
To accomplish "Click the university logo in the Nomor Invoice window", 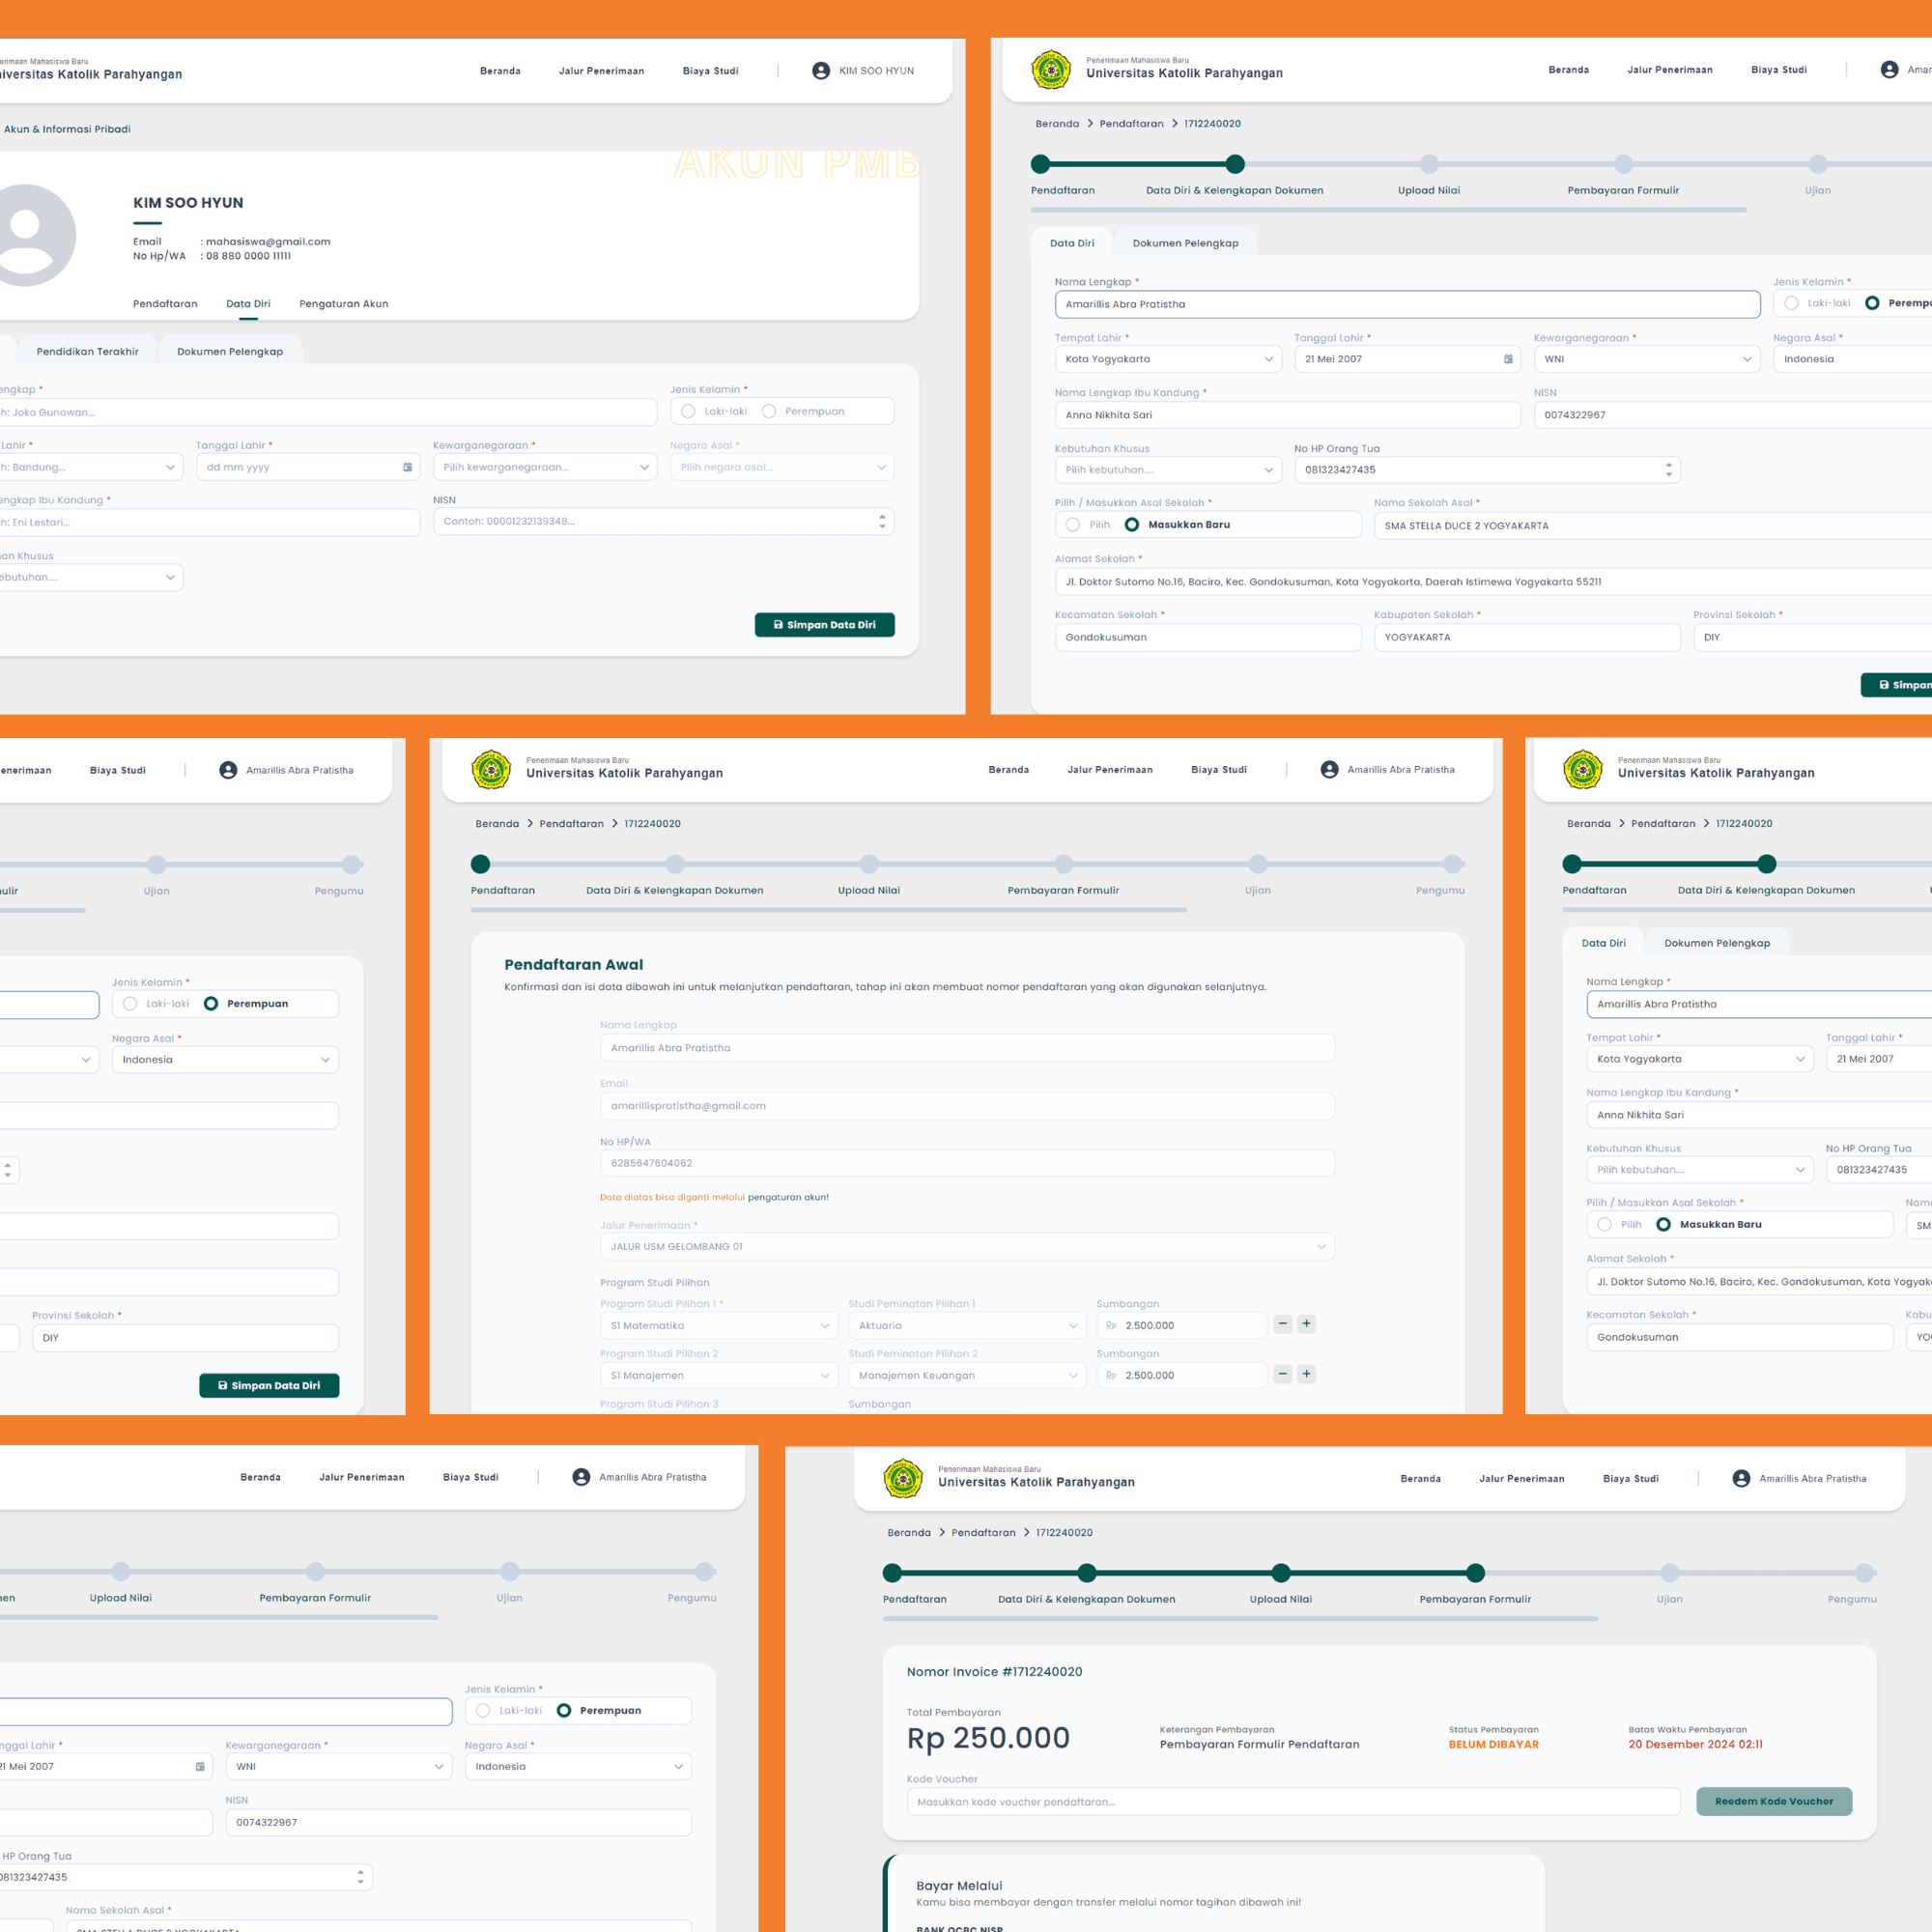I will pos(903,1479).
